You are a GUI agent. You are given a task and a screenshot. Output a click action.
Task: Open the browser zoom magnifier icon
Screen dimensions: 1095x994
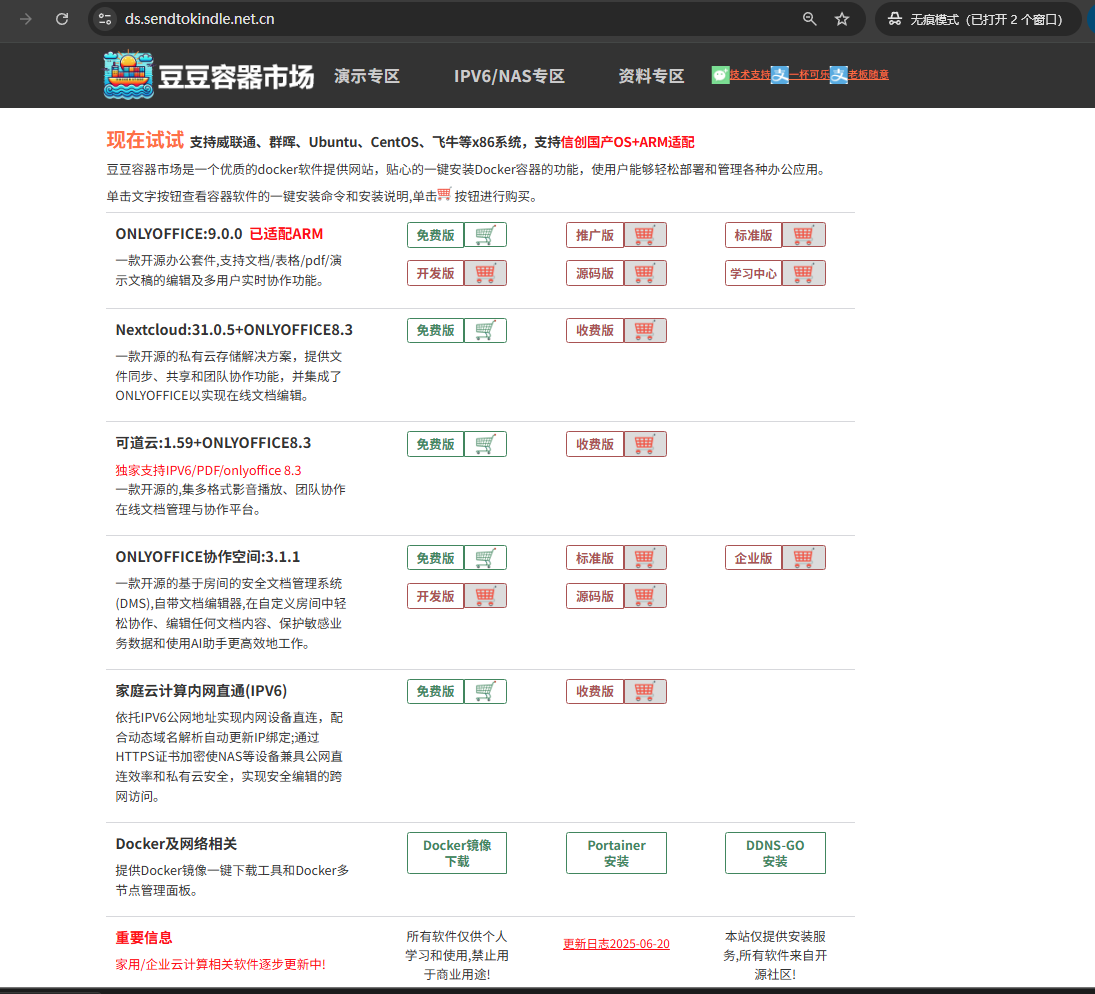click(809, 19)
